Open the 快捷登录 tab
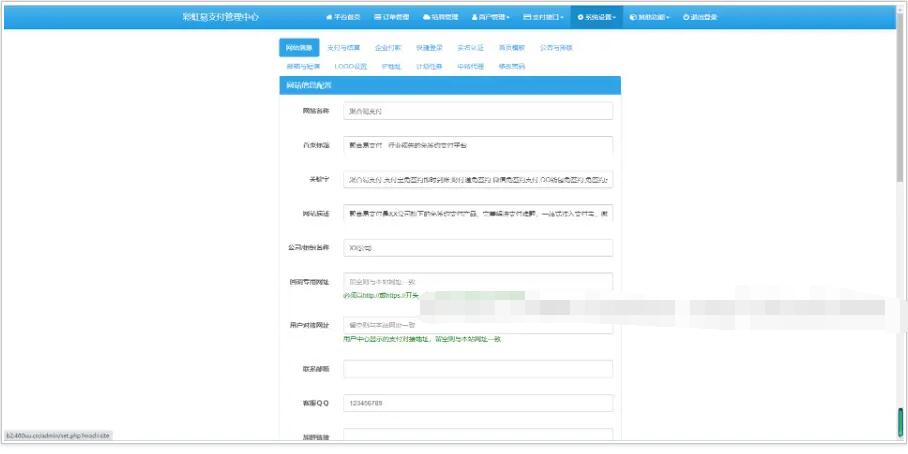The image size is (908, 454). coord(429,48)
